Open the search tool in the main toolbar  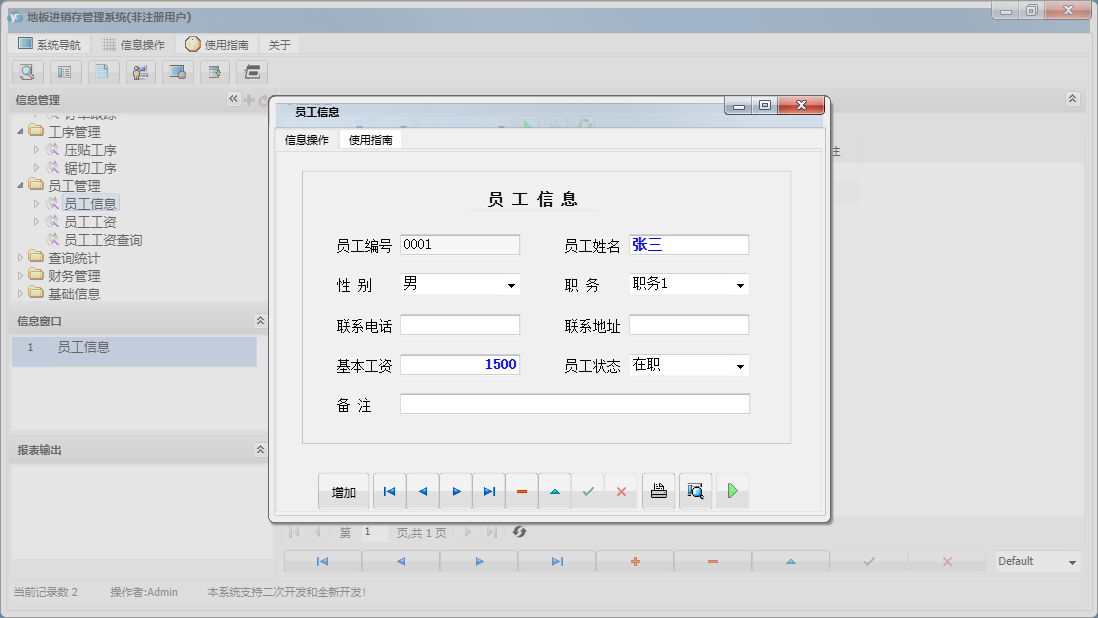click(27, 72)
